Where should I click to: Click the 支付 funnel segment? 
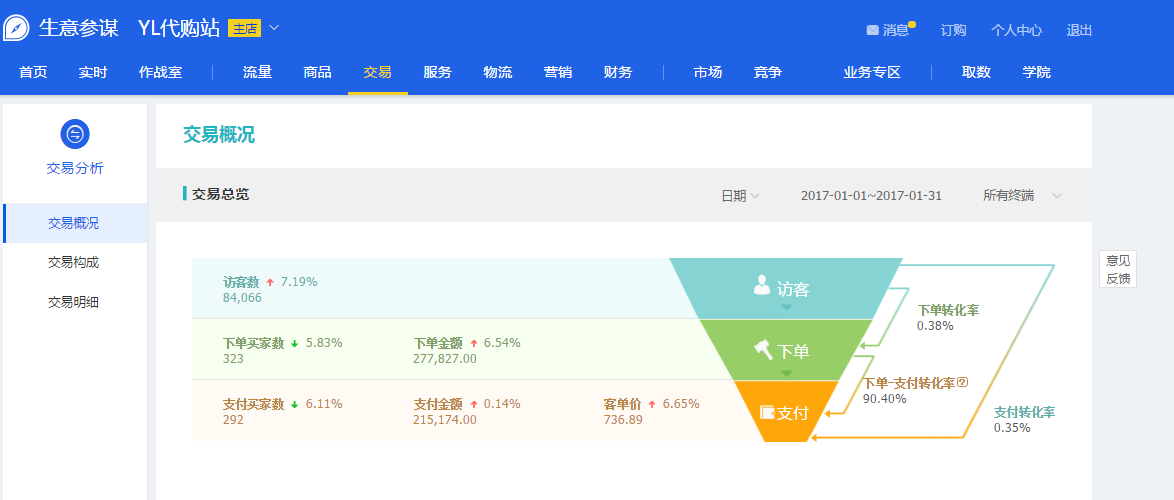[785, 411]
